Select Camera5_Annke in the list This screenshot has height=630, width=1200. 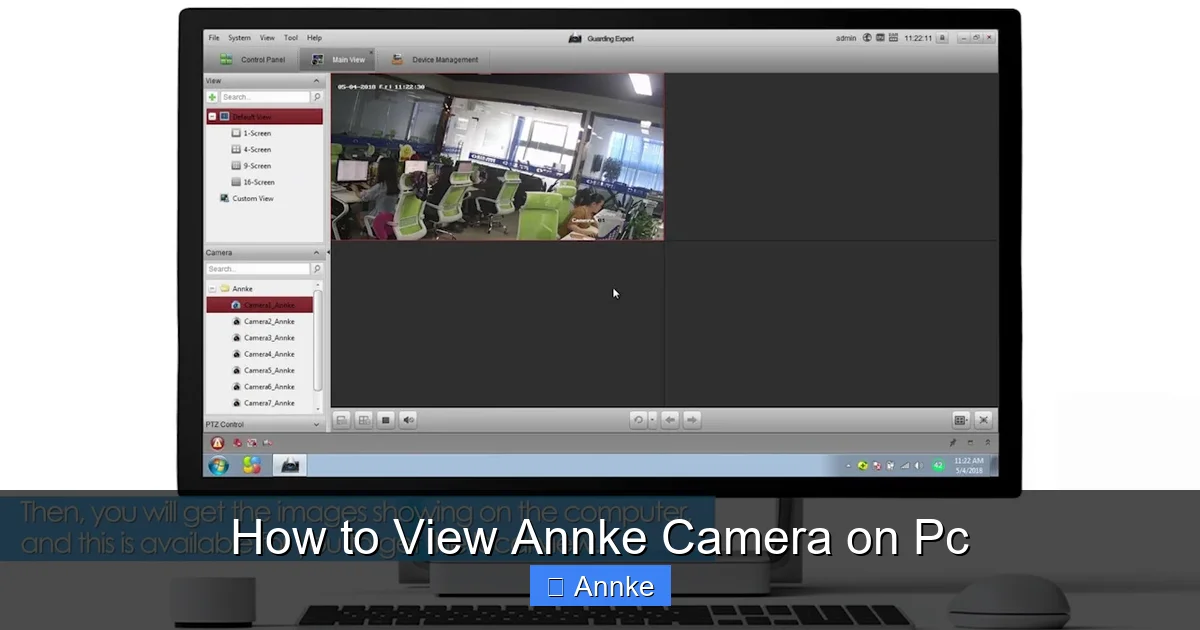pos(263,371)
